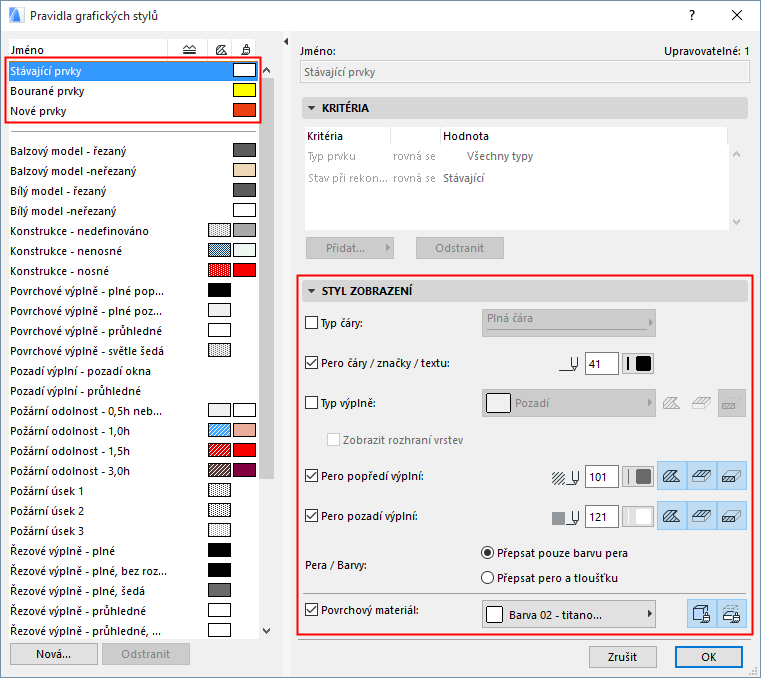761x678 pixels.
Task: Toggle second surface material override icon
Action: point(731,614)
